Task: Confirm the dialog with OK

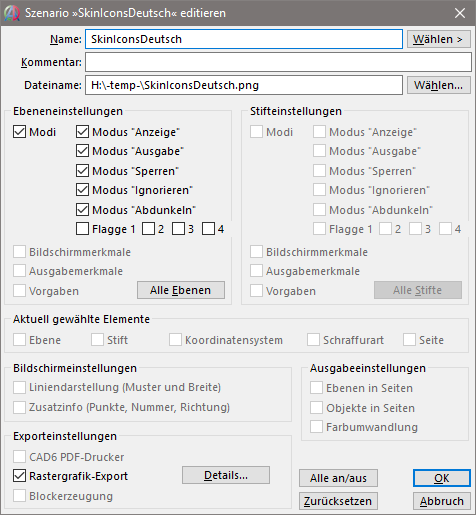Action: 442,478
